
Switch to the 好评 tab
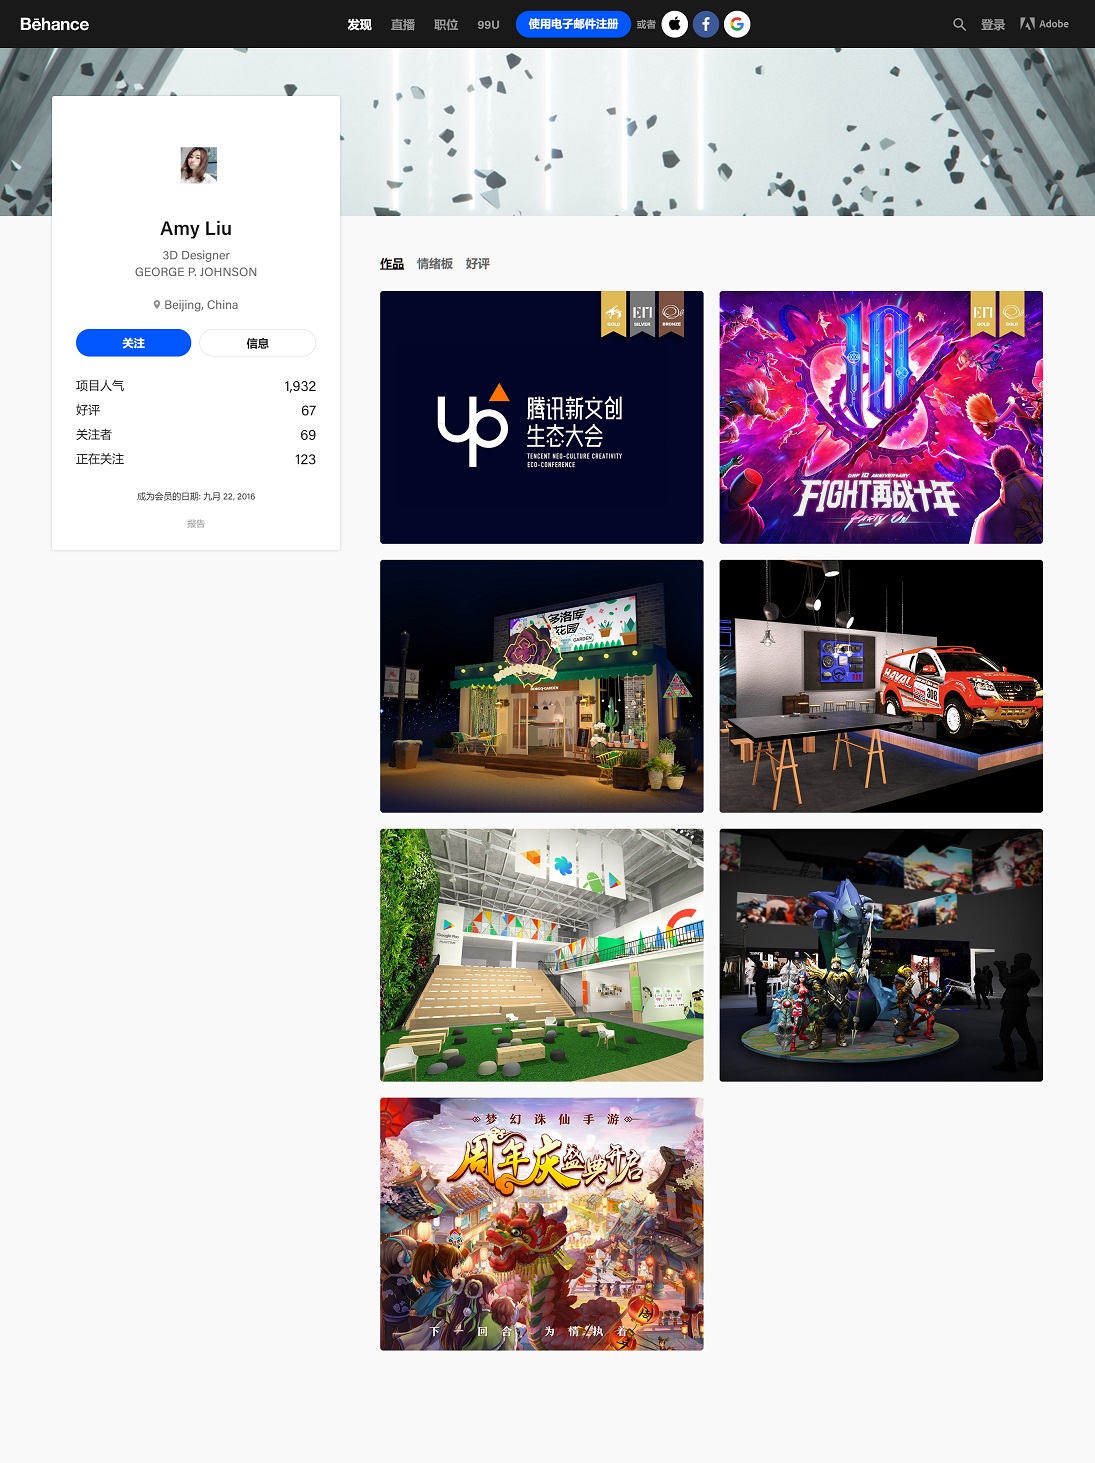point(478,264)
